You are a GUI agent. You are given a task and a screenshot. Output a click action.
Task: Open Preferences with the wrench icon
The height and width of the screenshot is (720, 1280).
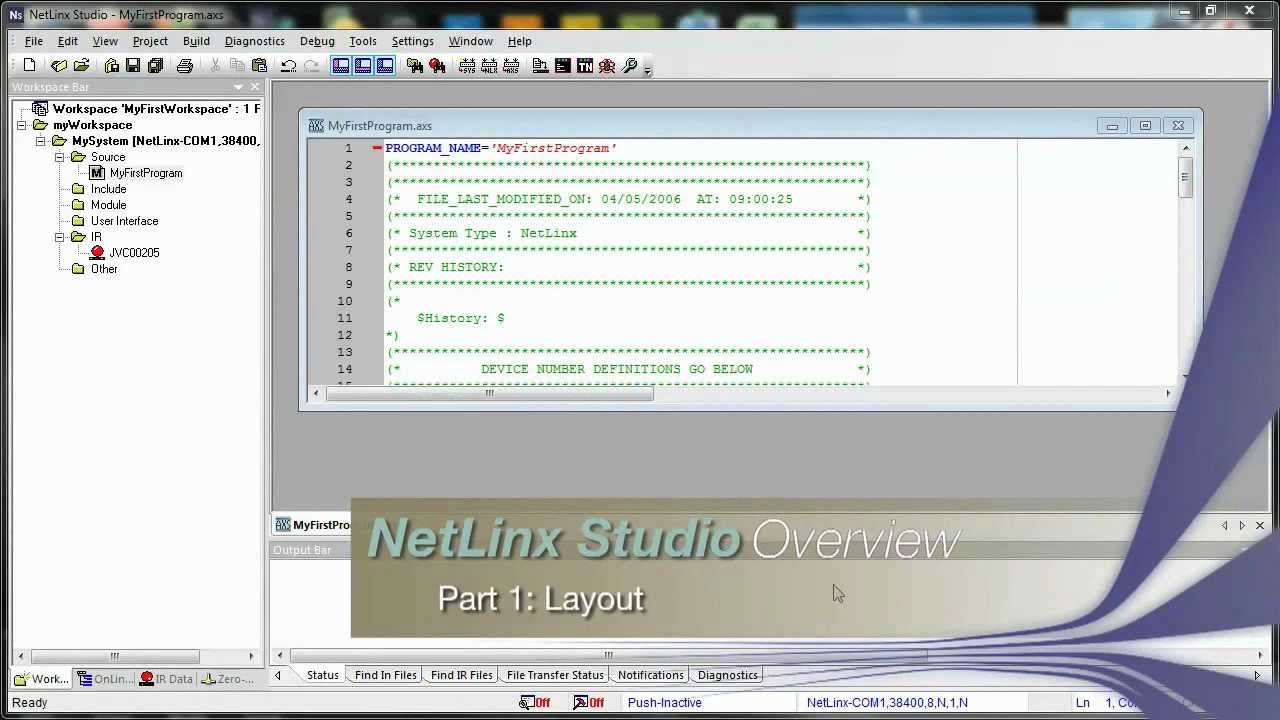coord(629,66)
